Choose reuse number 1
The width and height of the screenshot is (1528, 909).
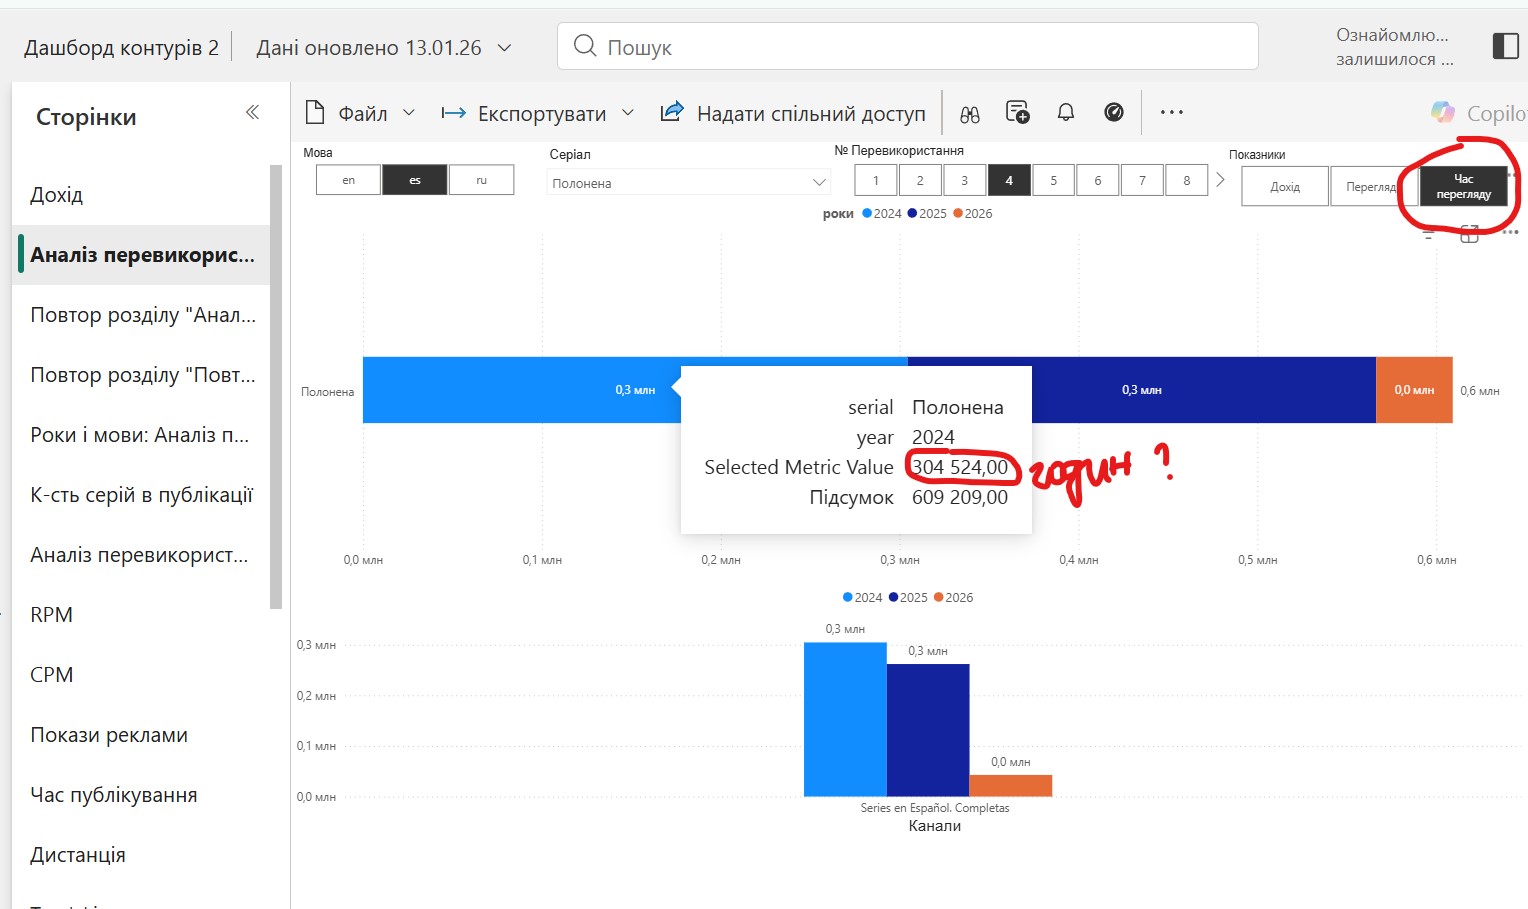[876, 180]
